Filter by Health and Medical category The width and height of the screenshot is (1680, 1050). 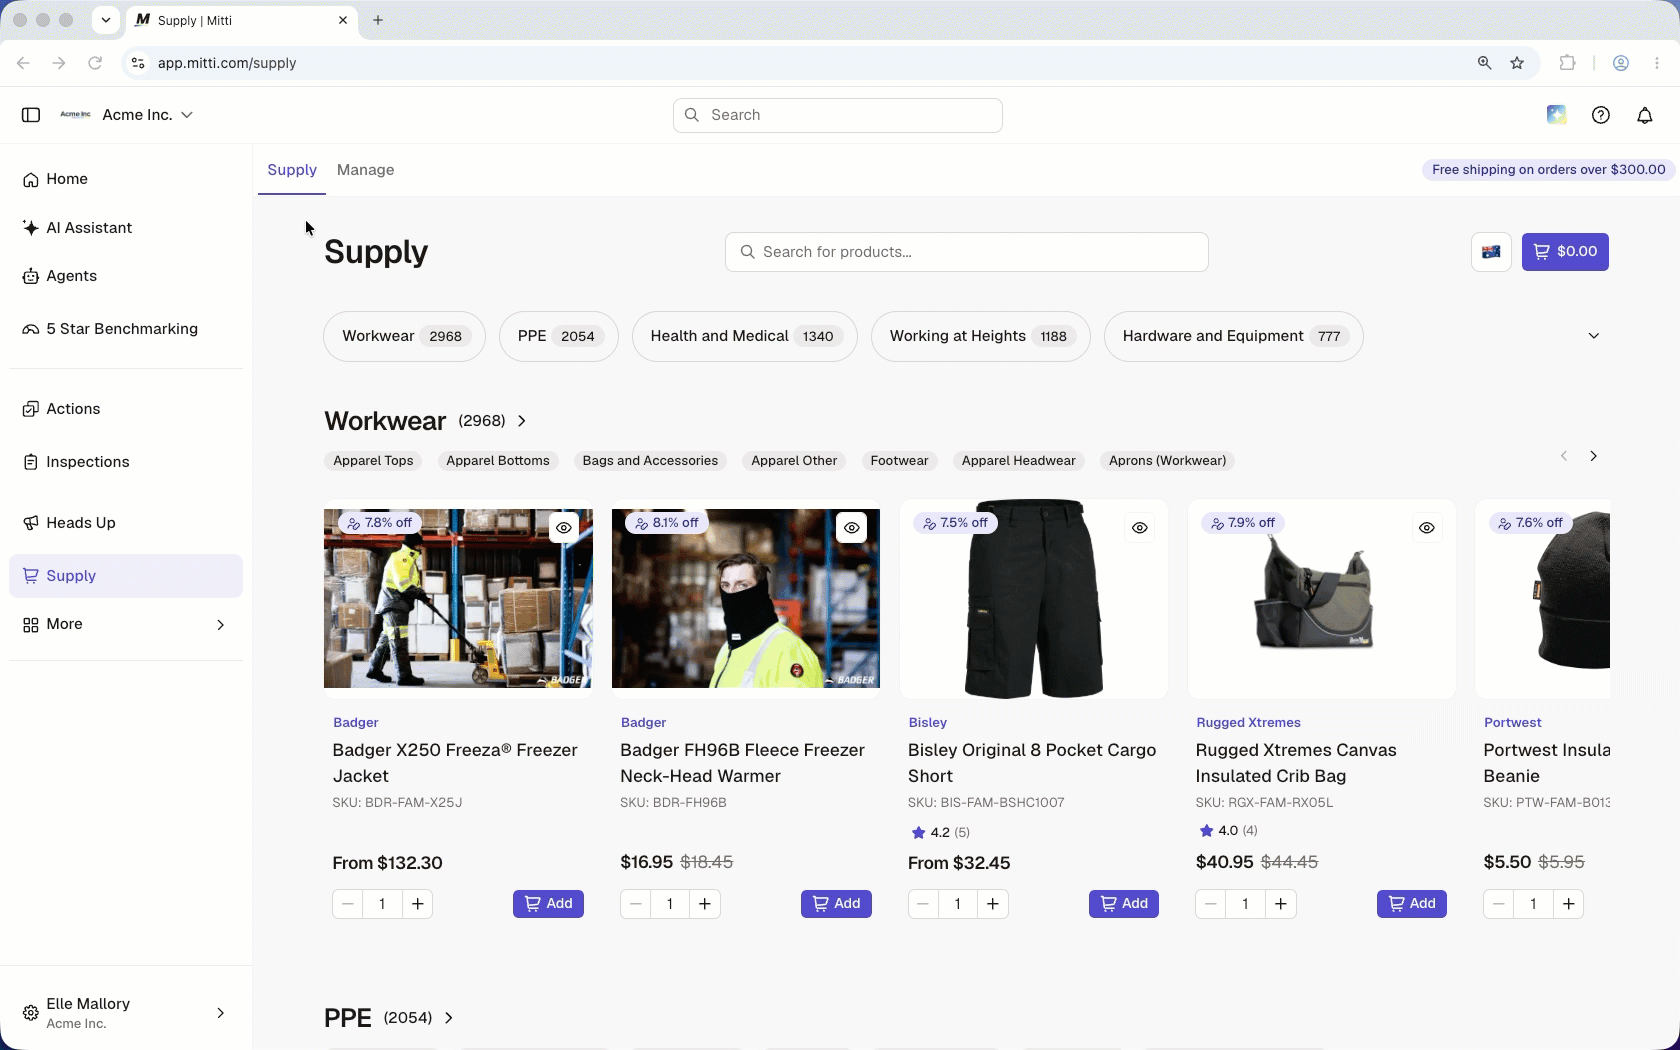click(x=744, y=337)
